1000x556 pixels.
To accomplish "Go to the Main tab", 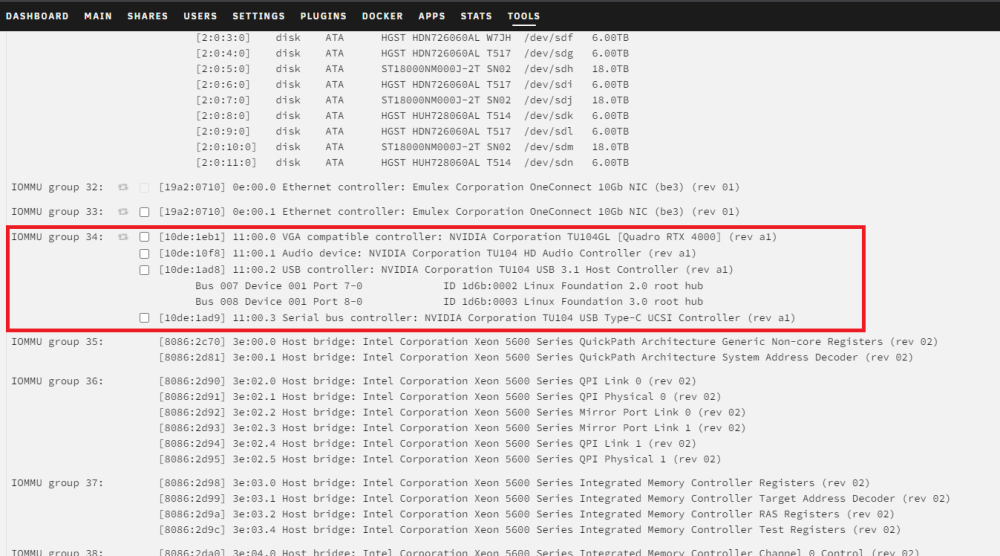I will point(98,16).
